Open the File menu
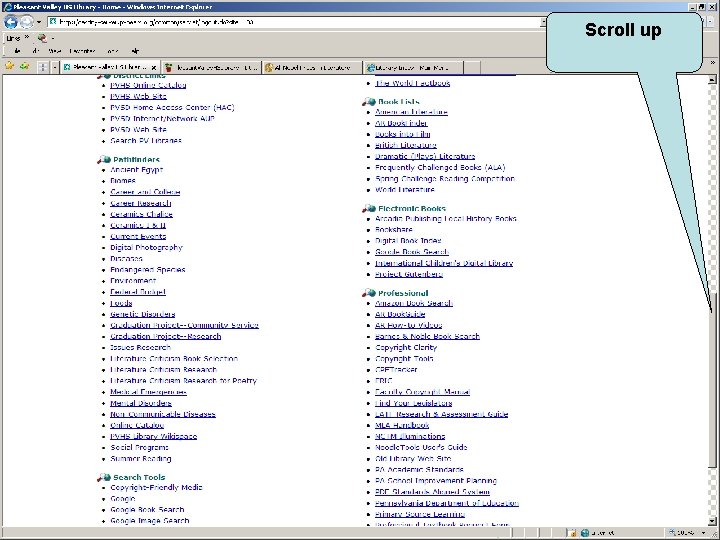Screen dimensions: 720x540 click(17, 51)
